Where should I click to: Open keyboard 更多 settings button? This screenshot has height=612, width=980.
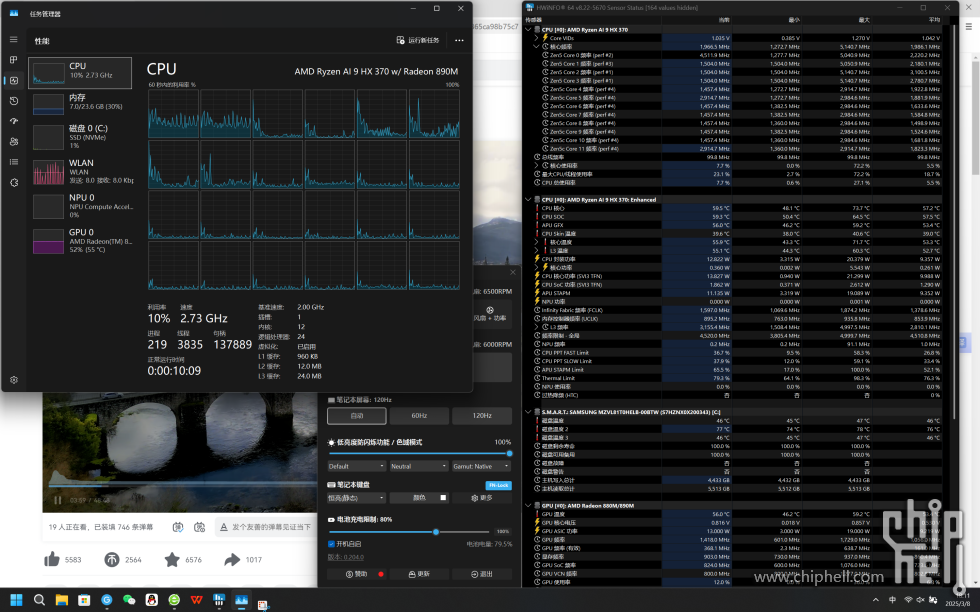(482, 498)
